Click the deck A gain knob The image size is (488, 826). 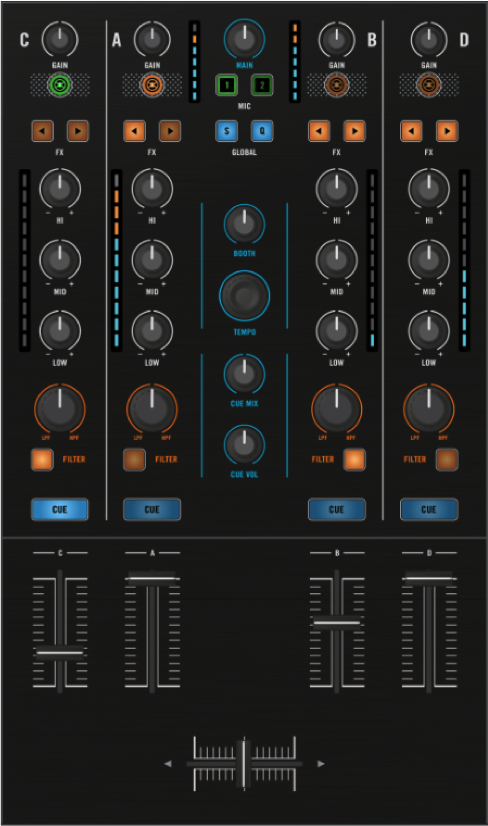[152, 40]
